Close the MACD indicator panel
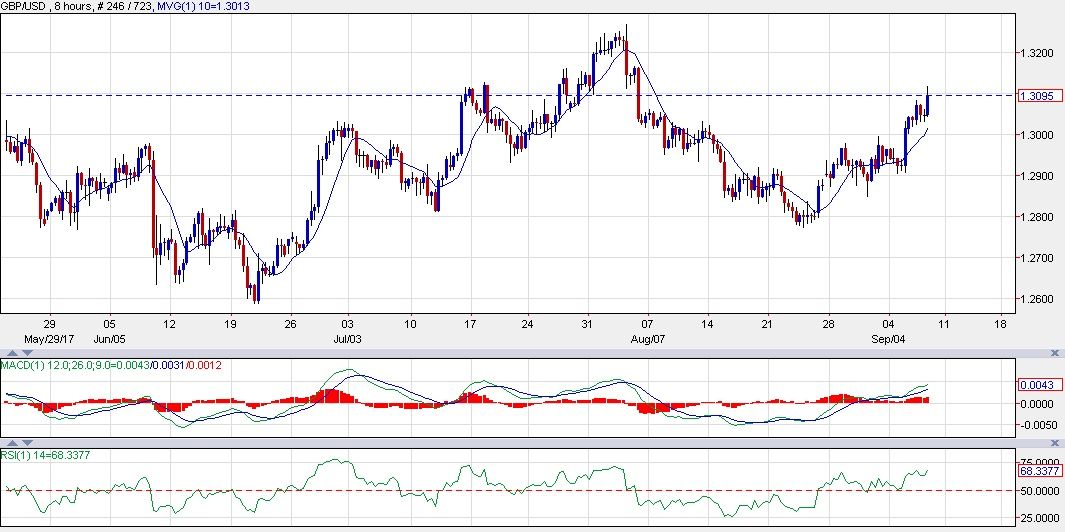Screen dimensions: 1065x532 tap(1055, 353)
